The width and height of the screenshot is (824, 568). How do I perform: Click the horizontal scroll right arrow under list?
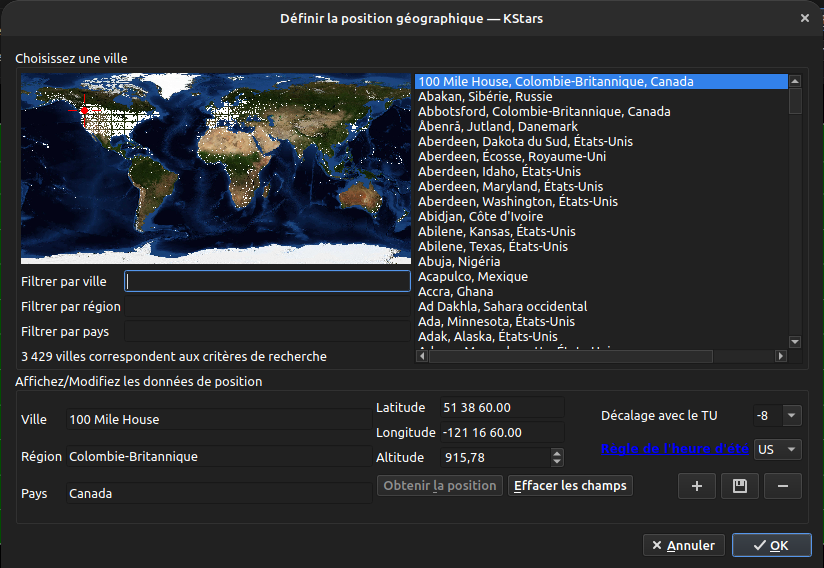point(781,356)
